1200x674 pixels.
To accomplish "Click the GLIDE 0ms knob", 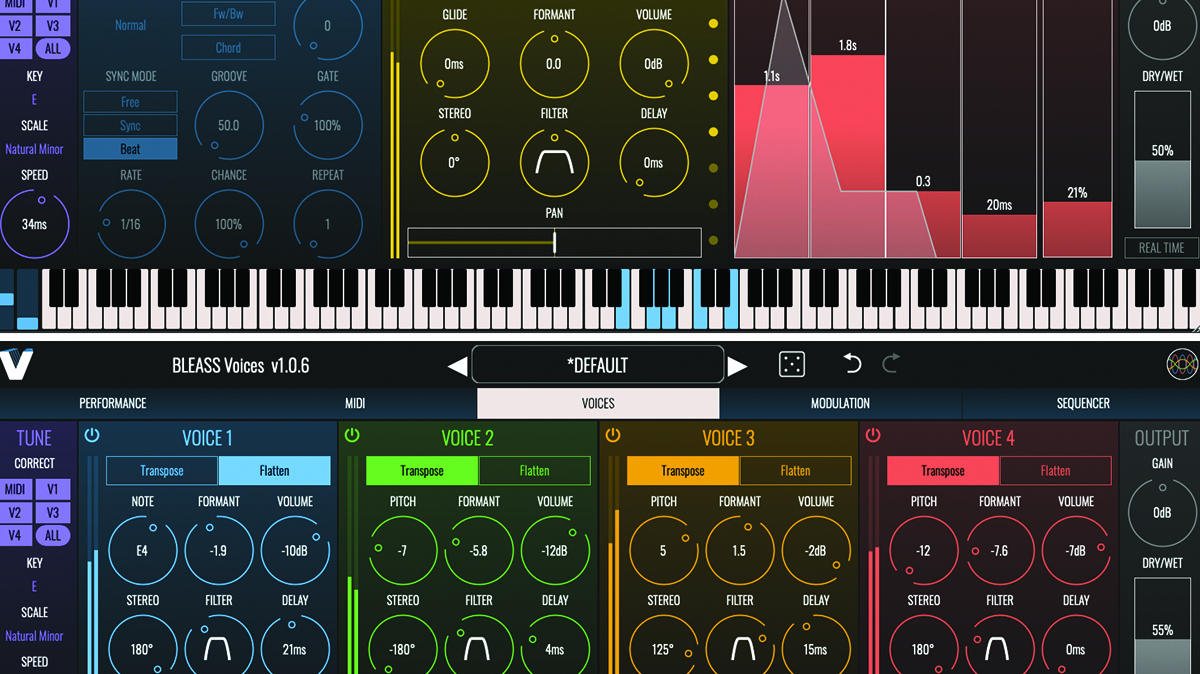I will (454, 63).
